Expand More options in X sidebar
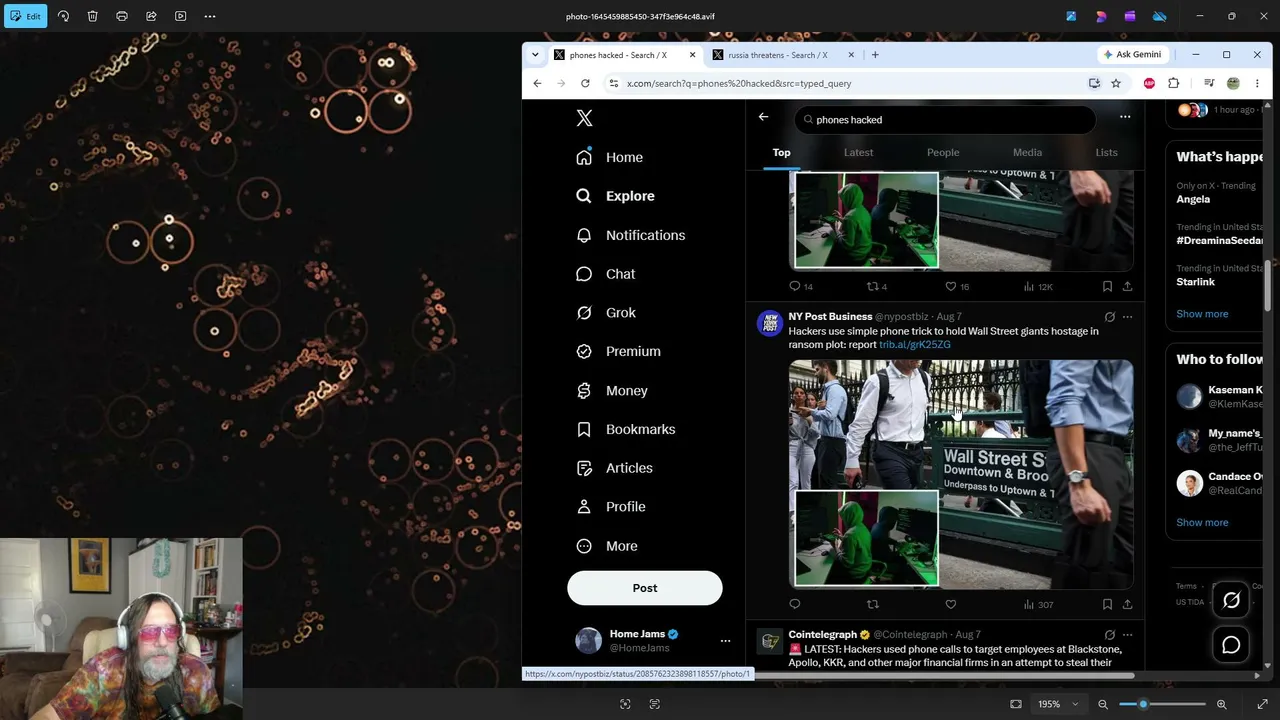This screenshot has height=720, width=1280. (x=607, y=546)
